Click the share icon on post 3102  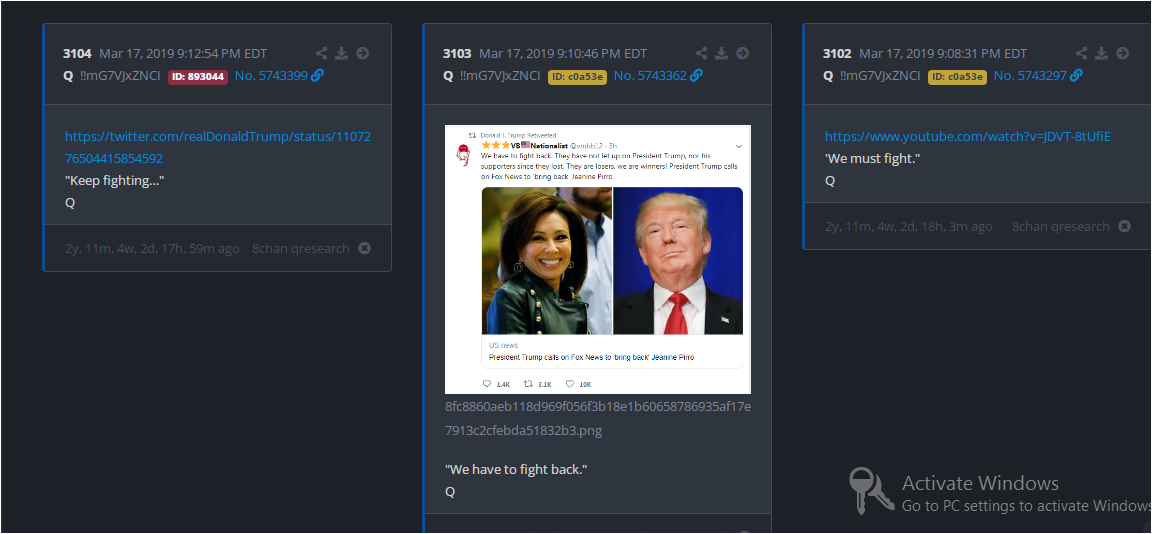tap(1081, 53)
